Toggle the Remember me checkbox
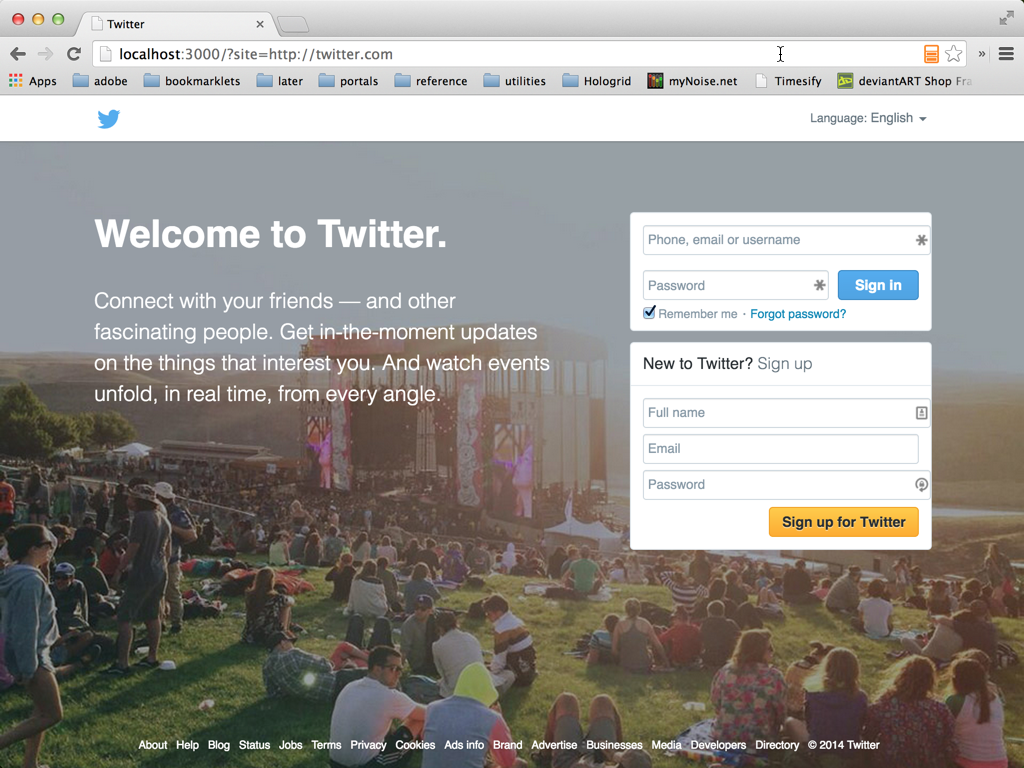Image resolution: width=1024 pixels, height=768 pixels. coord(649,313)
